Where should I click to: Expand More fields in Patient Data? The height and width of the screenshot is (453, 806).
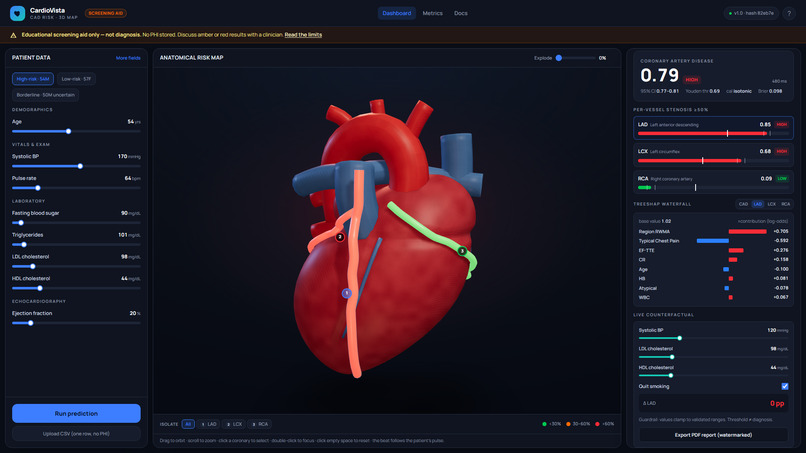[x=128, y=58]
